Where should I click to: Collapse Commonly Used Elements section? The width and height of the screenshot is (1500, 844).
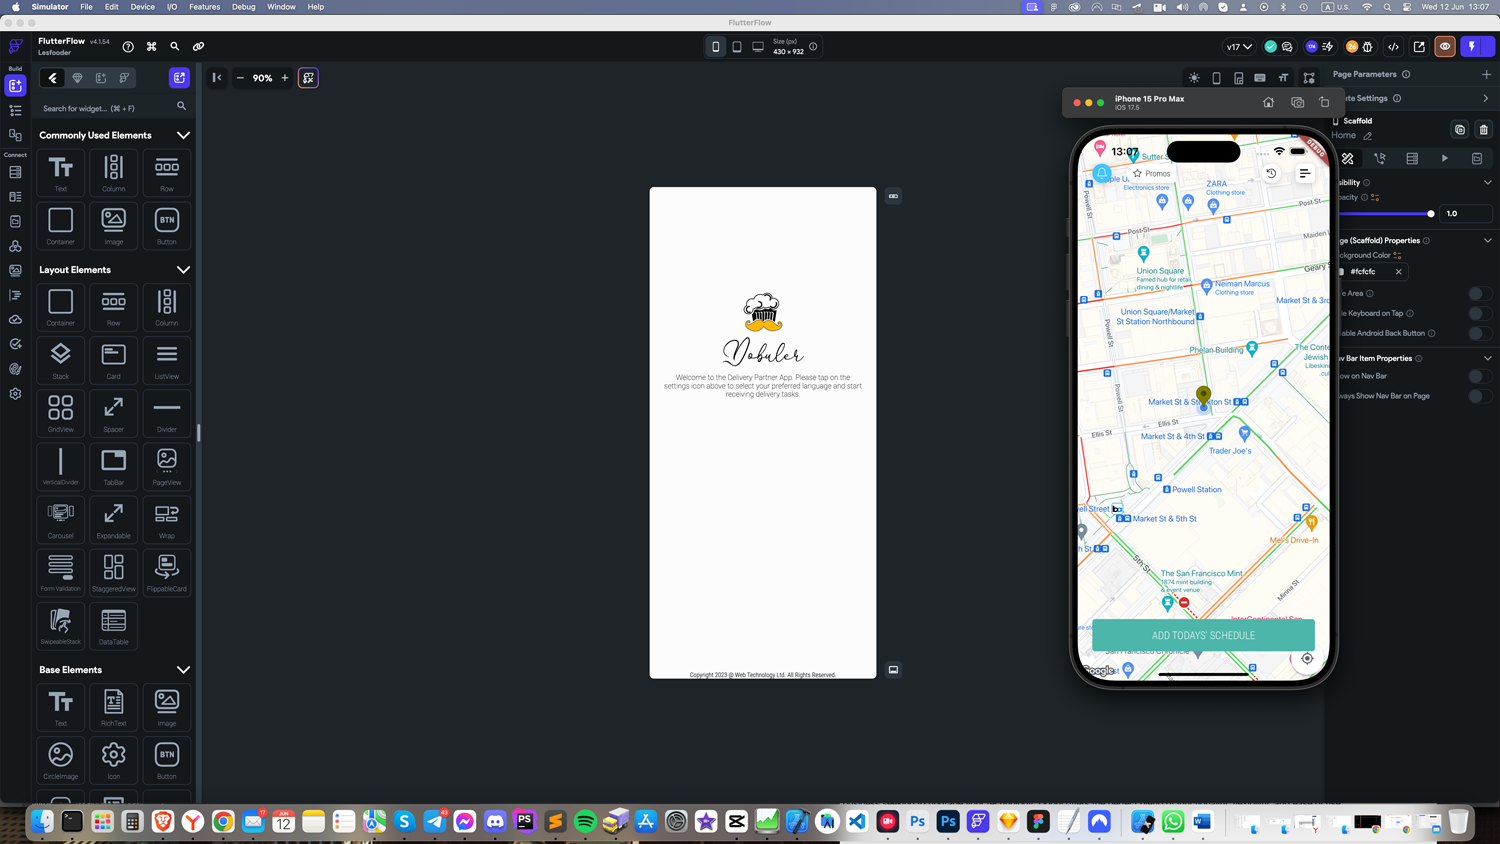coord(183,135)
